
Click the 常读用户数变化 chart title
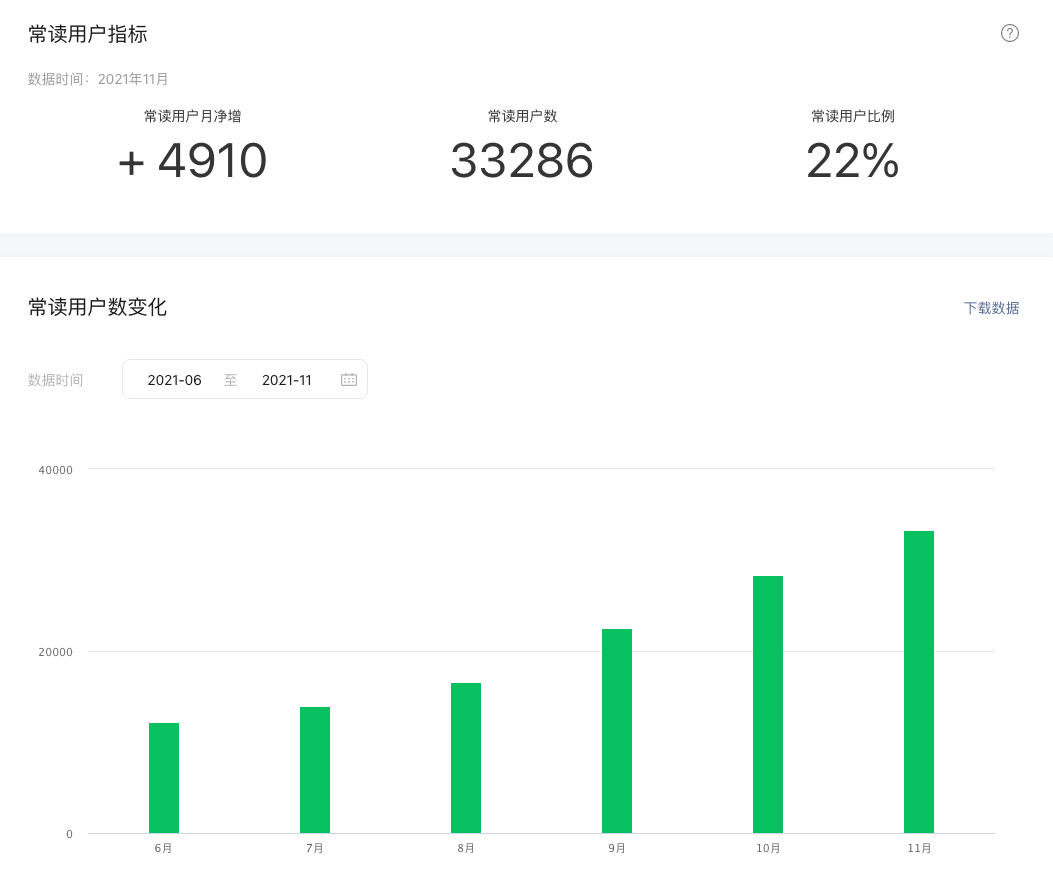(x=97, y=307)
